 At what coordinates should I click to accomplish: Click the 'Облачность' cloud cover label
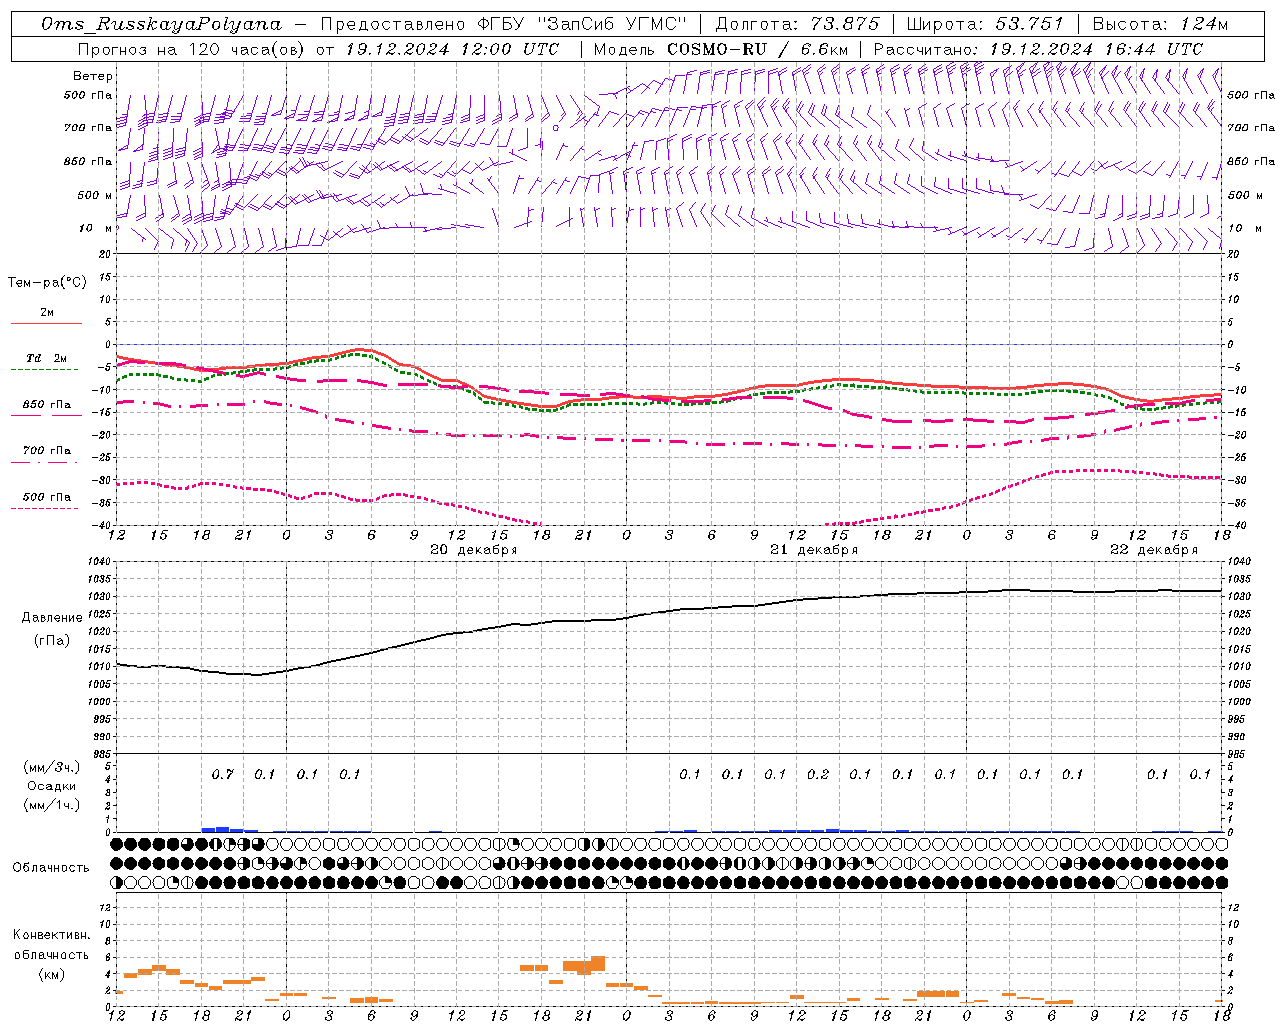pyautogui.click(x=51, y=868)
